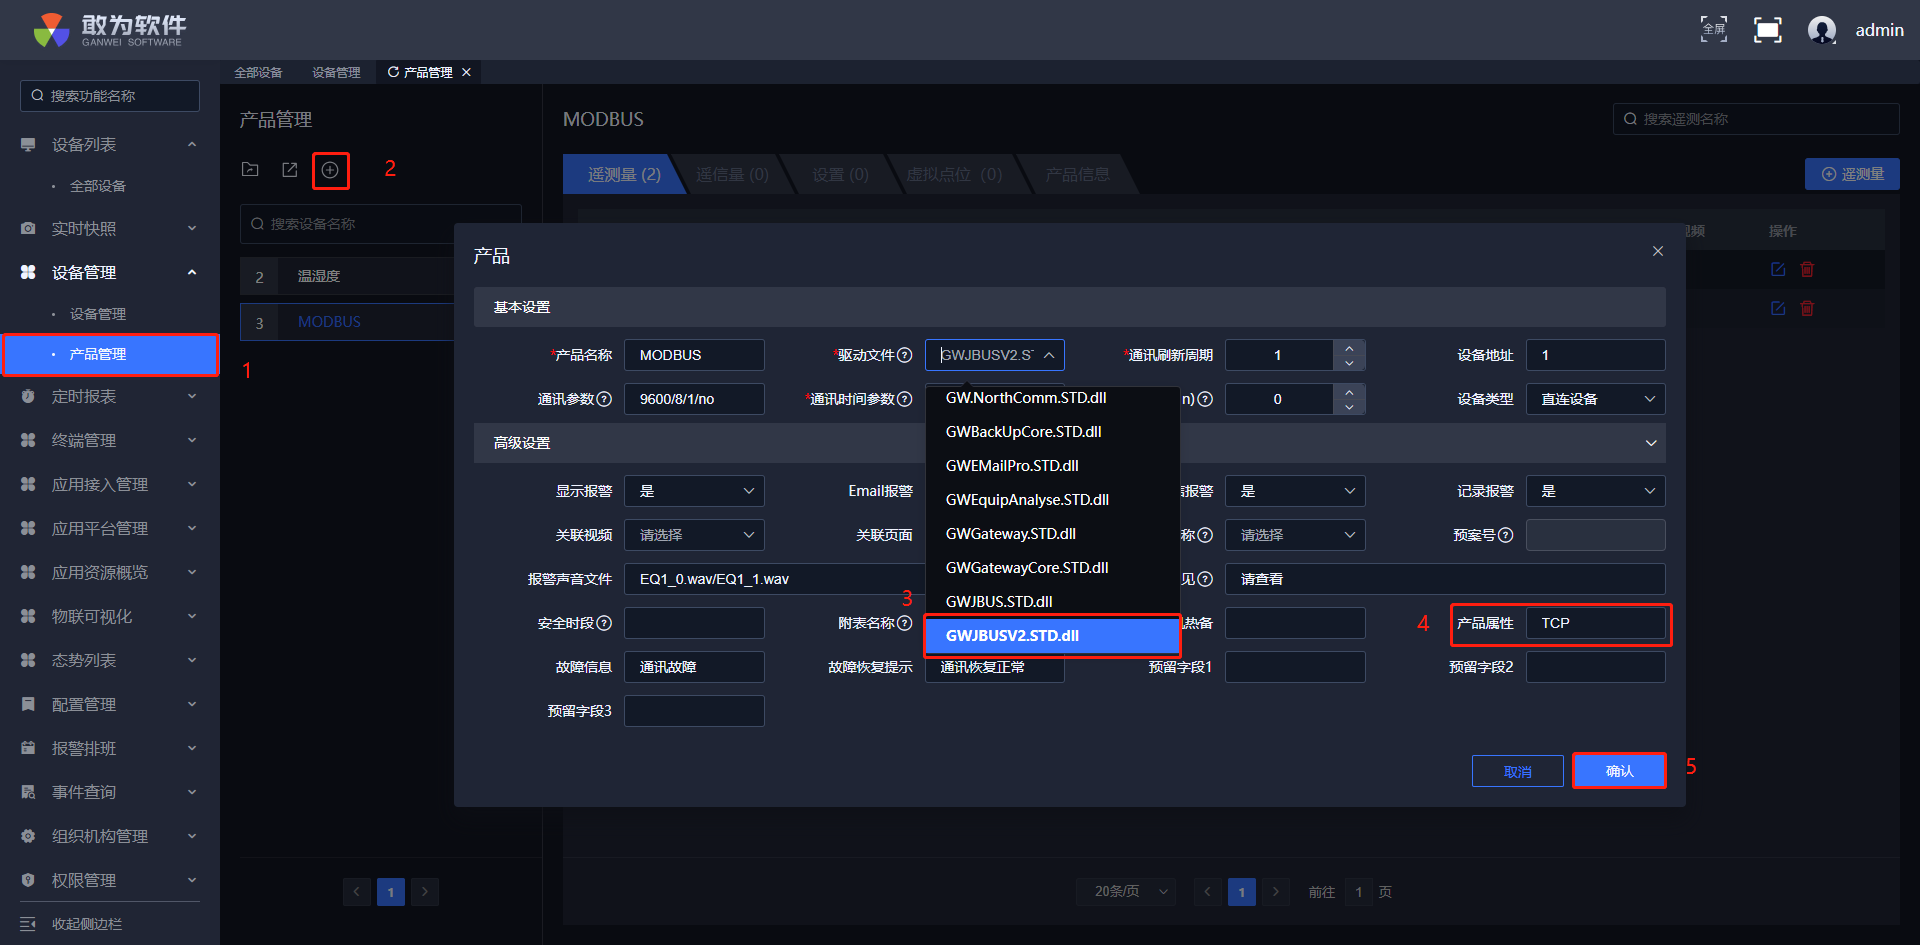Choose GWGateway.STD.dll in the dropdown list
1920x945 pixels.
click(1010, 533)
